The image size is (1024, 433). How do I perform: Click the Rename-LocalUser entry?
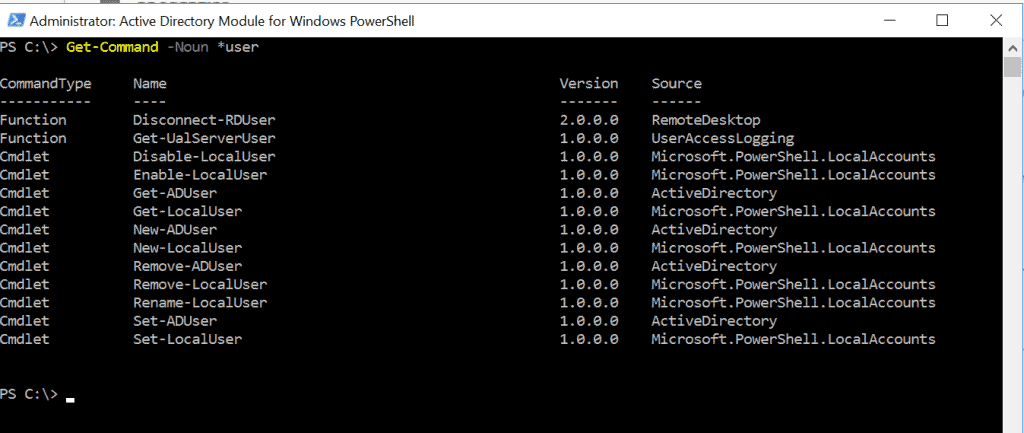tap(200, 303)
